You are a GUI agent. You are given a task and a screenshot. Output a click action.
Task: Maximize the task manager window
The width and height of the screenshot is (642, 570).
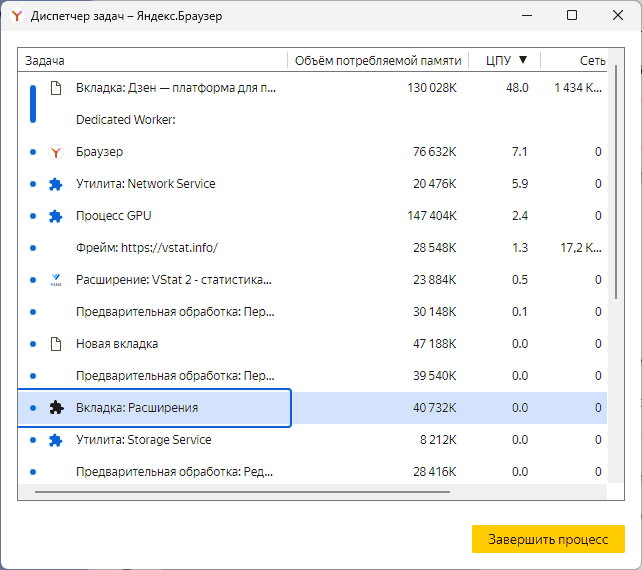click(572, 16)
